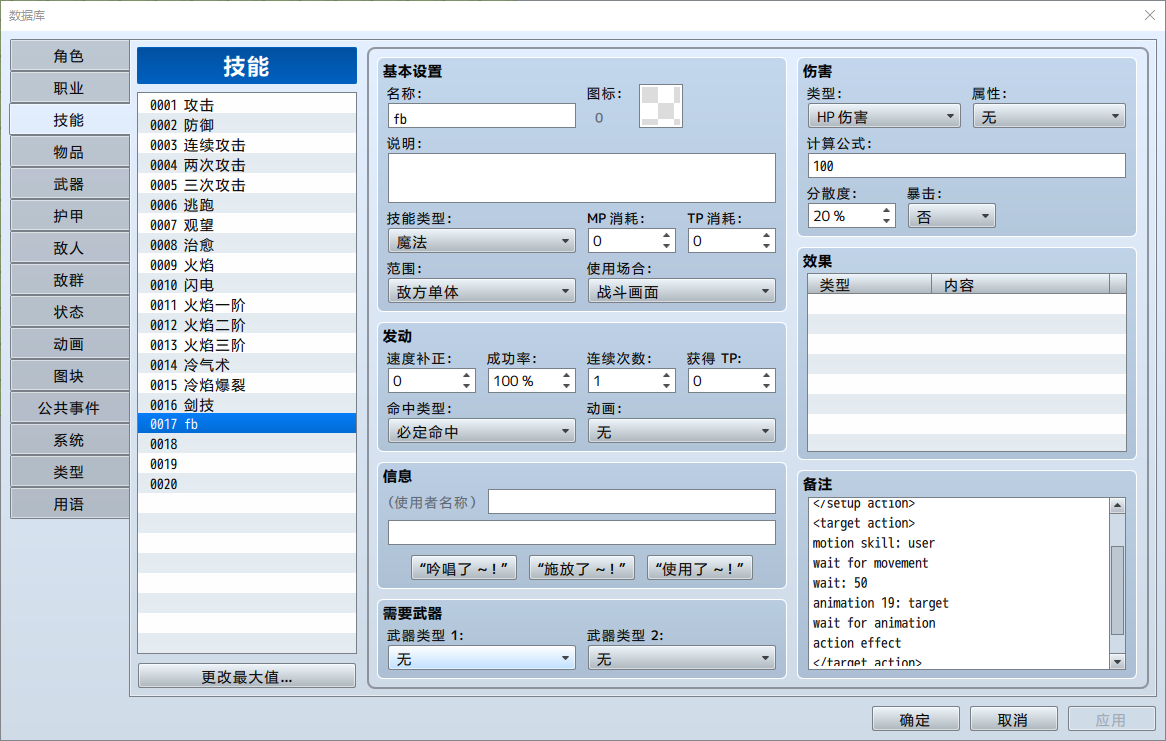Click the 更改最大值... button

pos(247,676)
